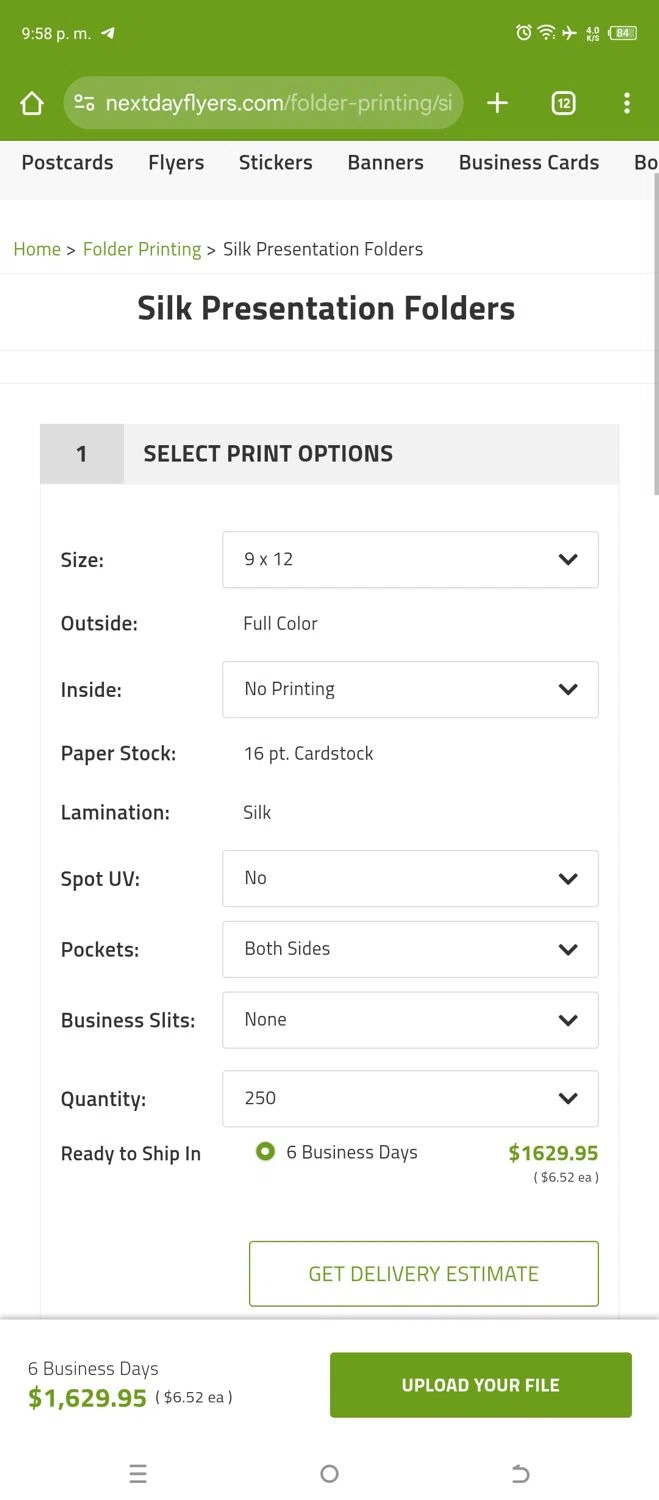Open the Spot UV dropdown
Viewport: 659px width, 1500px height.
[x=410, y=879]
